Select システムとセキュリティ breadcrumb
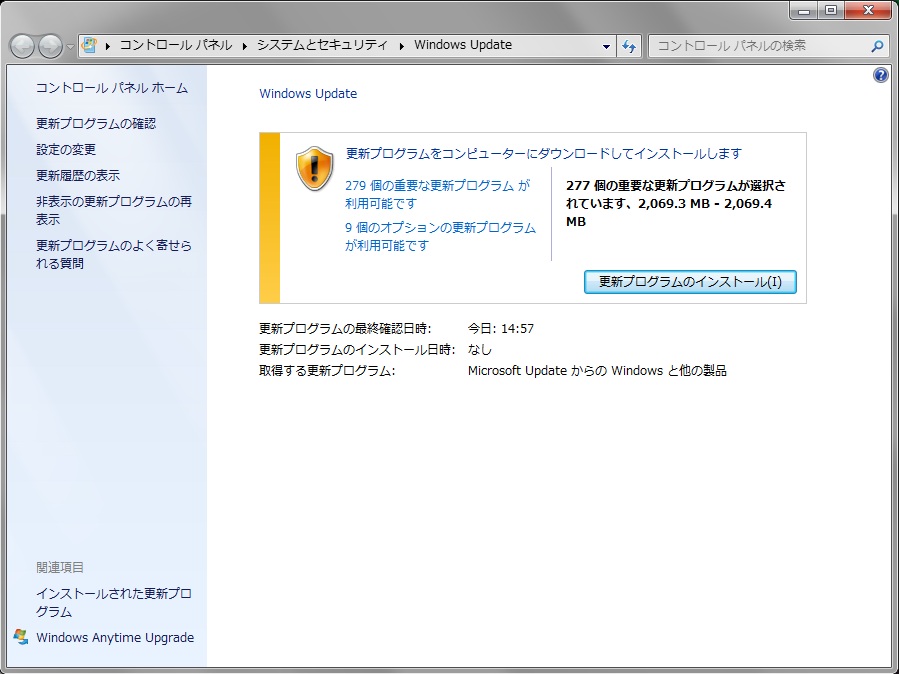Screen dimensions: 899x674 [x=322, y=45]
